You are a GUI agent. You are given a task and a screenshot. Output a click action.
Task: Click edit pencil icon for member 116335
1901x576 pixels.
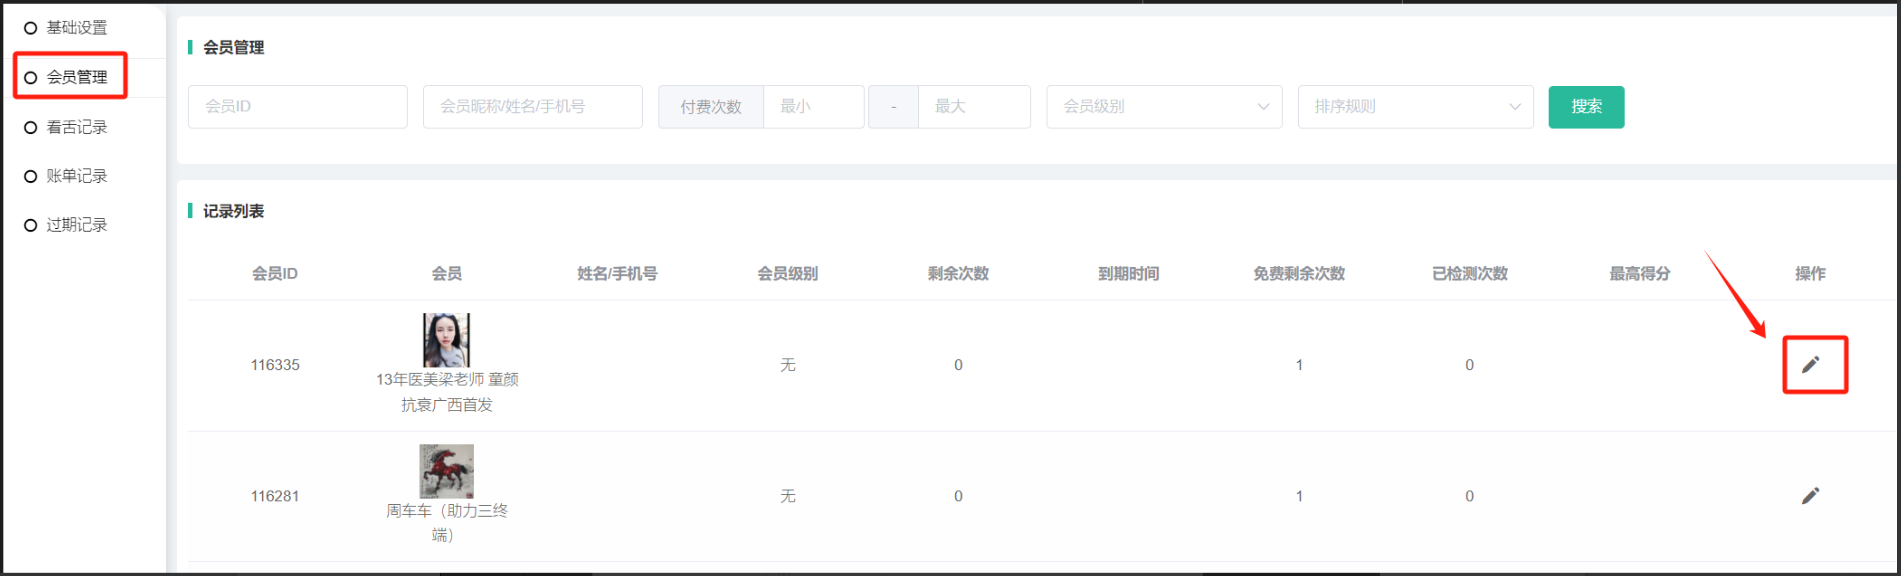tap(1810, 365)
